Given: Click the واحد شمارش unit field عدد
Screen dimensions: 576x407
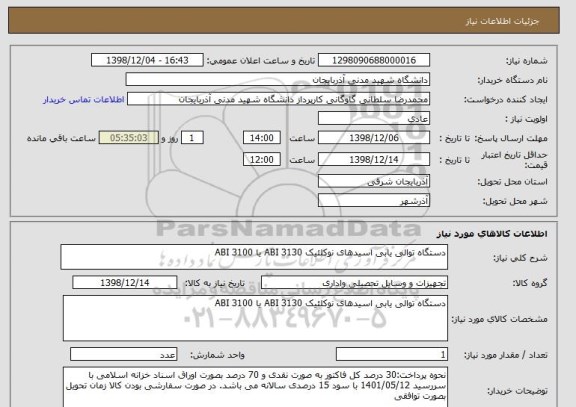Looking at the screenshot, I should [x=124, y=355].
